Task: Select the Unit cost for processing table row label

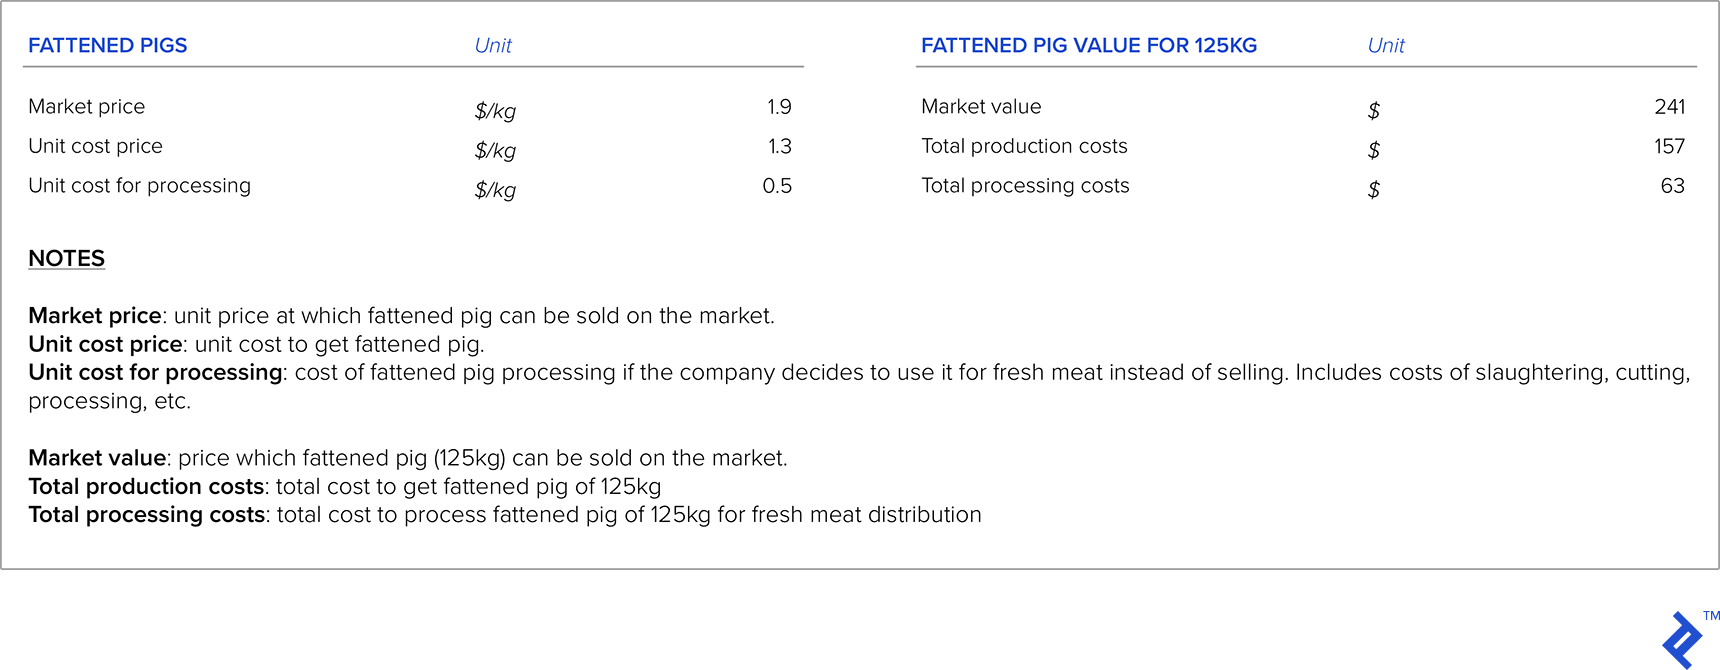Action: 140,186
